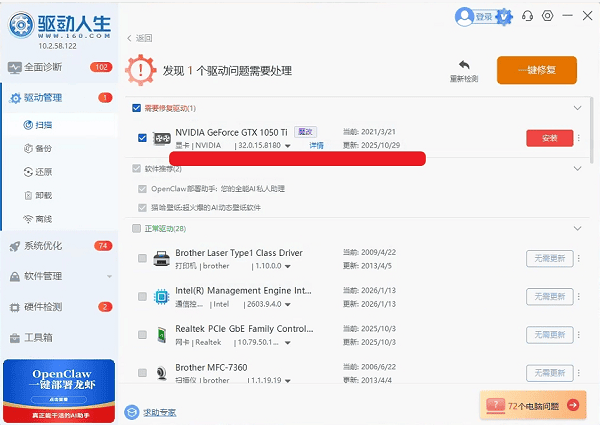Open settings hexagon icon in title bar
Viewport: 600px width, 425px height.
coord(548,16)
